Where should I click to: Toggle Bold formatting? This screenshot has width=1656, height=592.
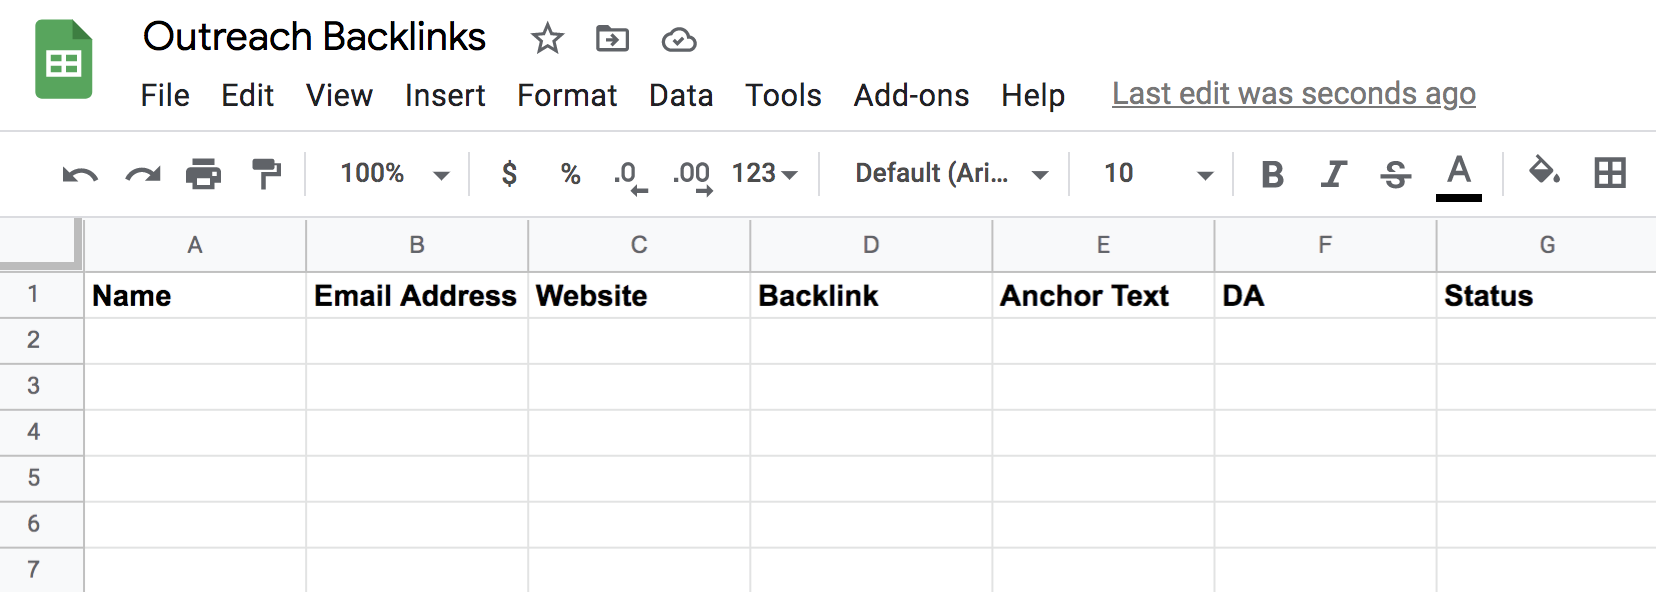coord(1272,174)
